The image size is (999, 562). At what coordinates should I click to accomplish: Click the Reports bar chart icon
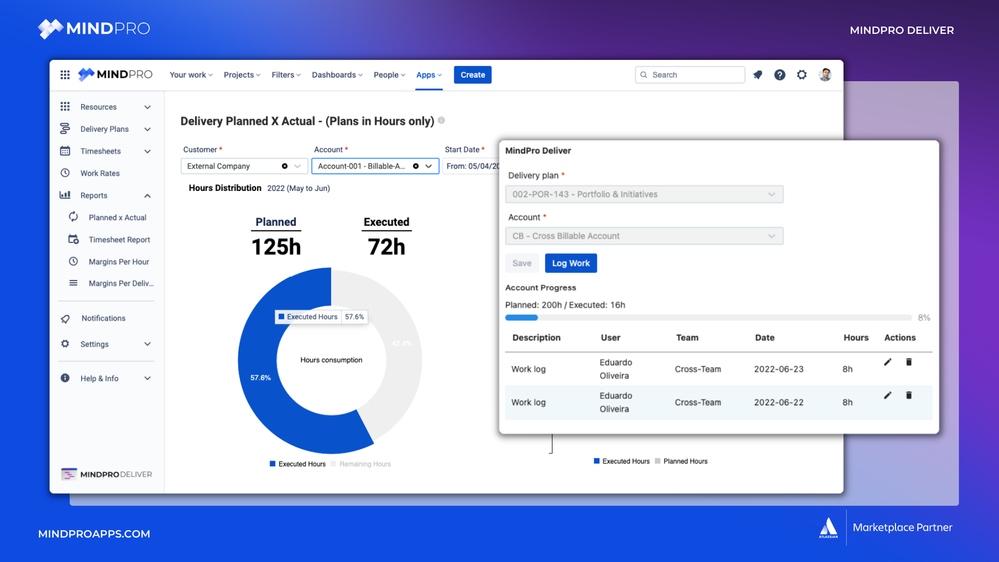[65, 195]
